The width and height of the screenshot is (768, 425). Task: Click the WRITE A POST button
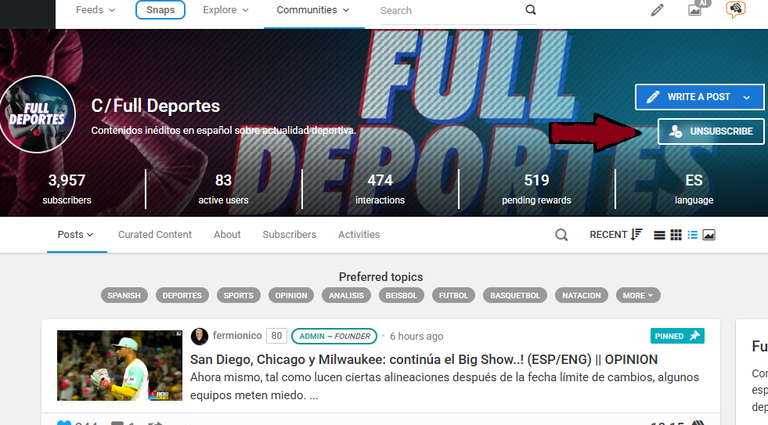click(699, 97)
